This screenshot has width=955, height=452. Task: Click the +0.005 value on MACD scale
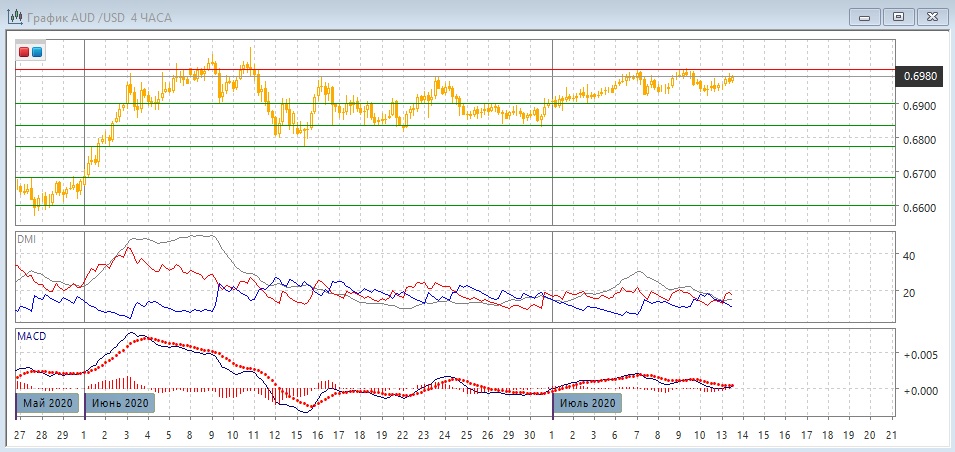[919, 355]
